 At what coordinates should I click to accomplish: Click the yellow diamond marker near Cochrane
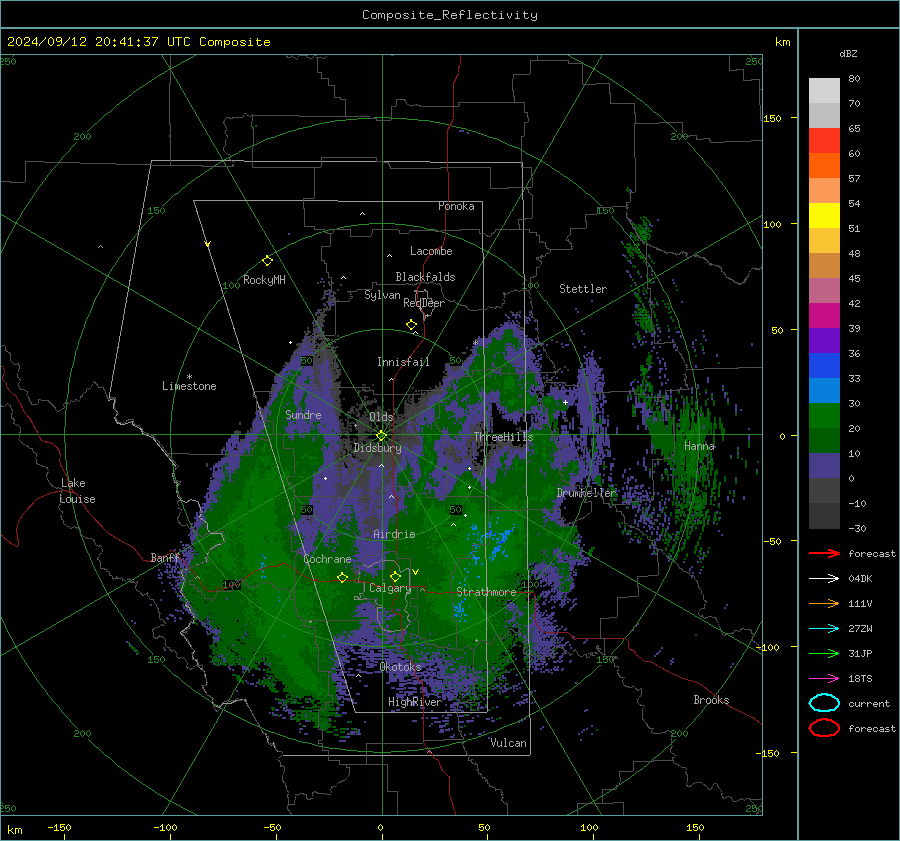[x=342, y=577]
